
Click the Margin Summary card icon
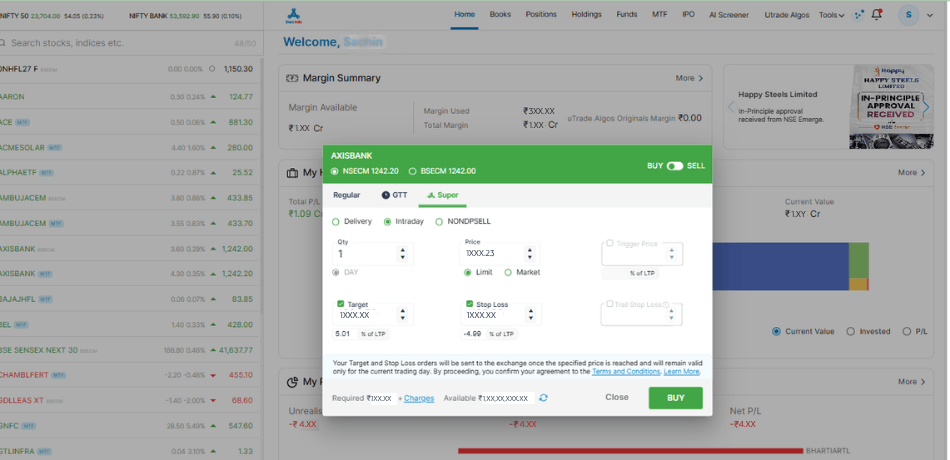tap(292, 78)
